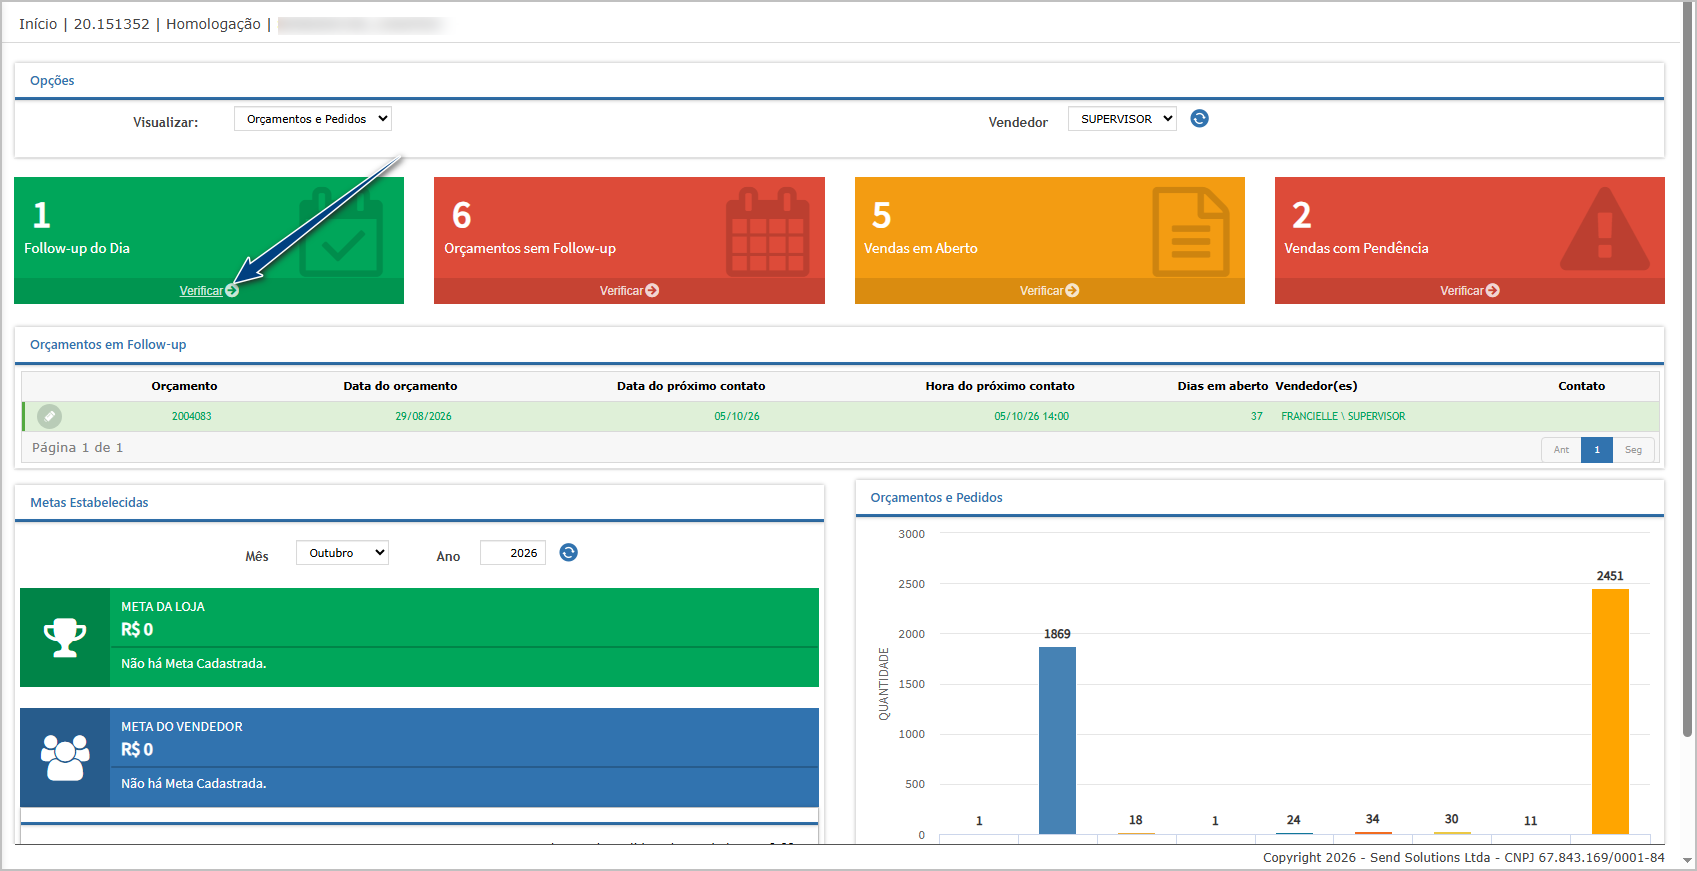Sort by the Orçamento column header
This screenshot has width=1697, height=871.
point(184,386)
